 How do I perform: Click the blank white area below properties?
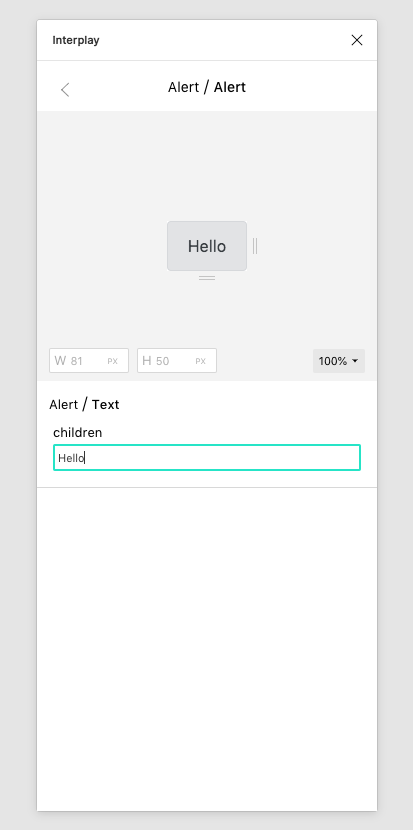pos(207,648)
